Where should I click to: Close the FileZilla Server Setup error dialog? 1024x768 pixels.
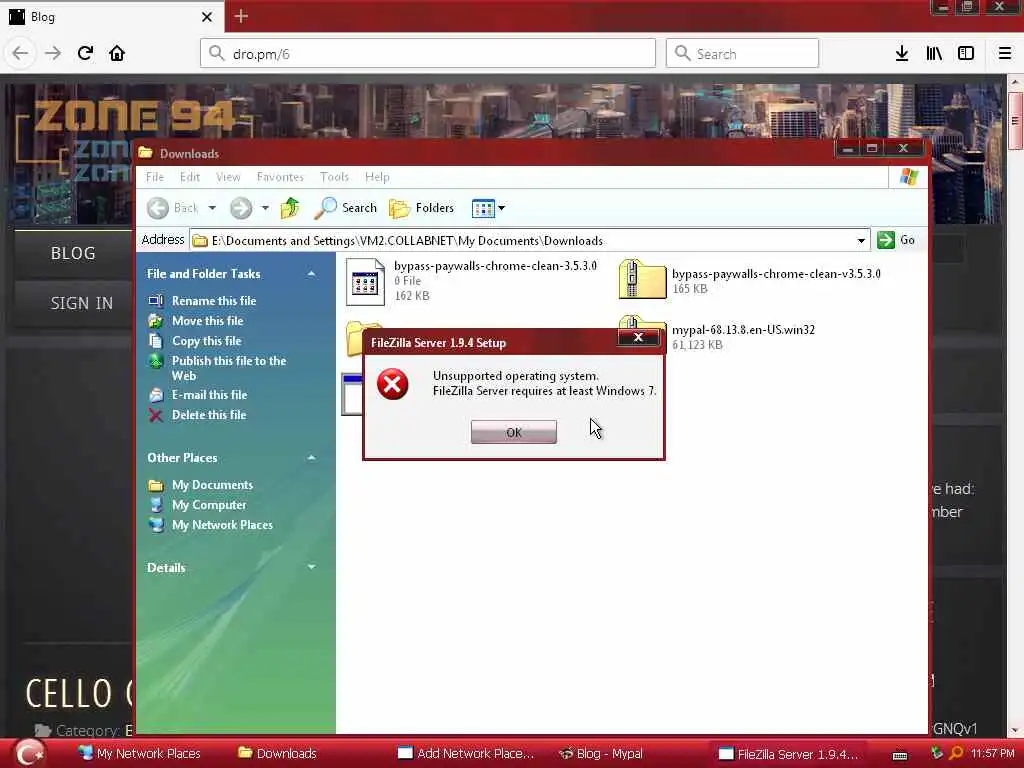pyautogui.click(x=638, y=338)
